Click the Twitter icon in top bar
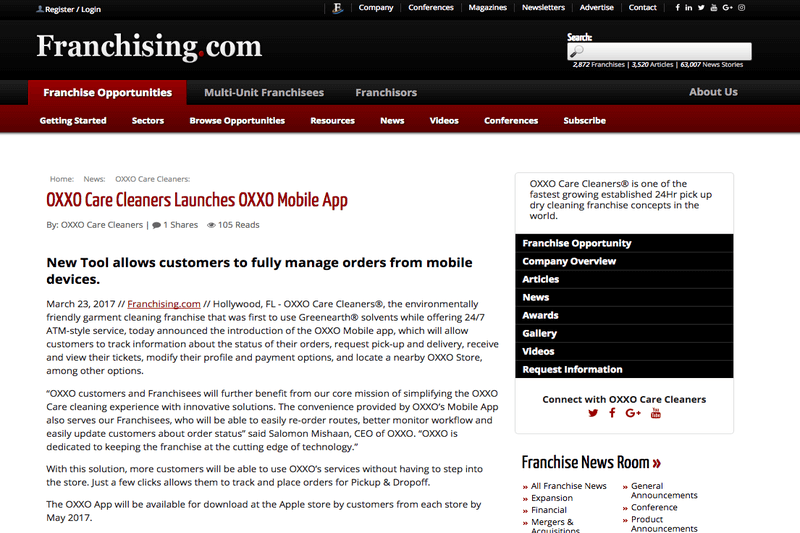The height and width of the screenshot is (533, 800). [x=702, y=8]
